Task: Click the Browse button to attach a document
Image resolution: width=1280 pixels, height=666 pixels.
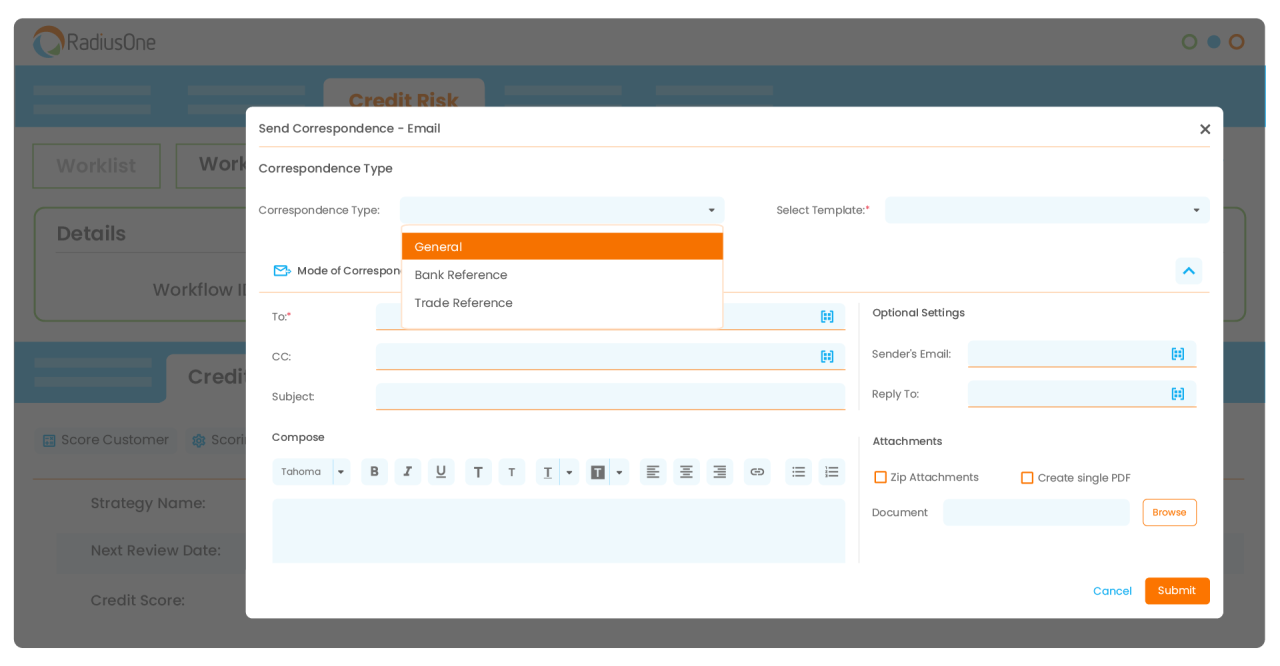Action: [x=1169, y=512]
